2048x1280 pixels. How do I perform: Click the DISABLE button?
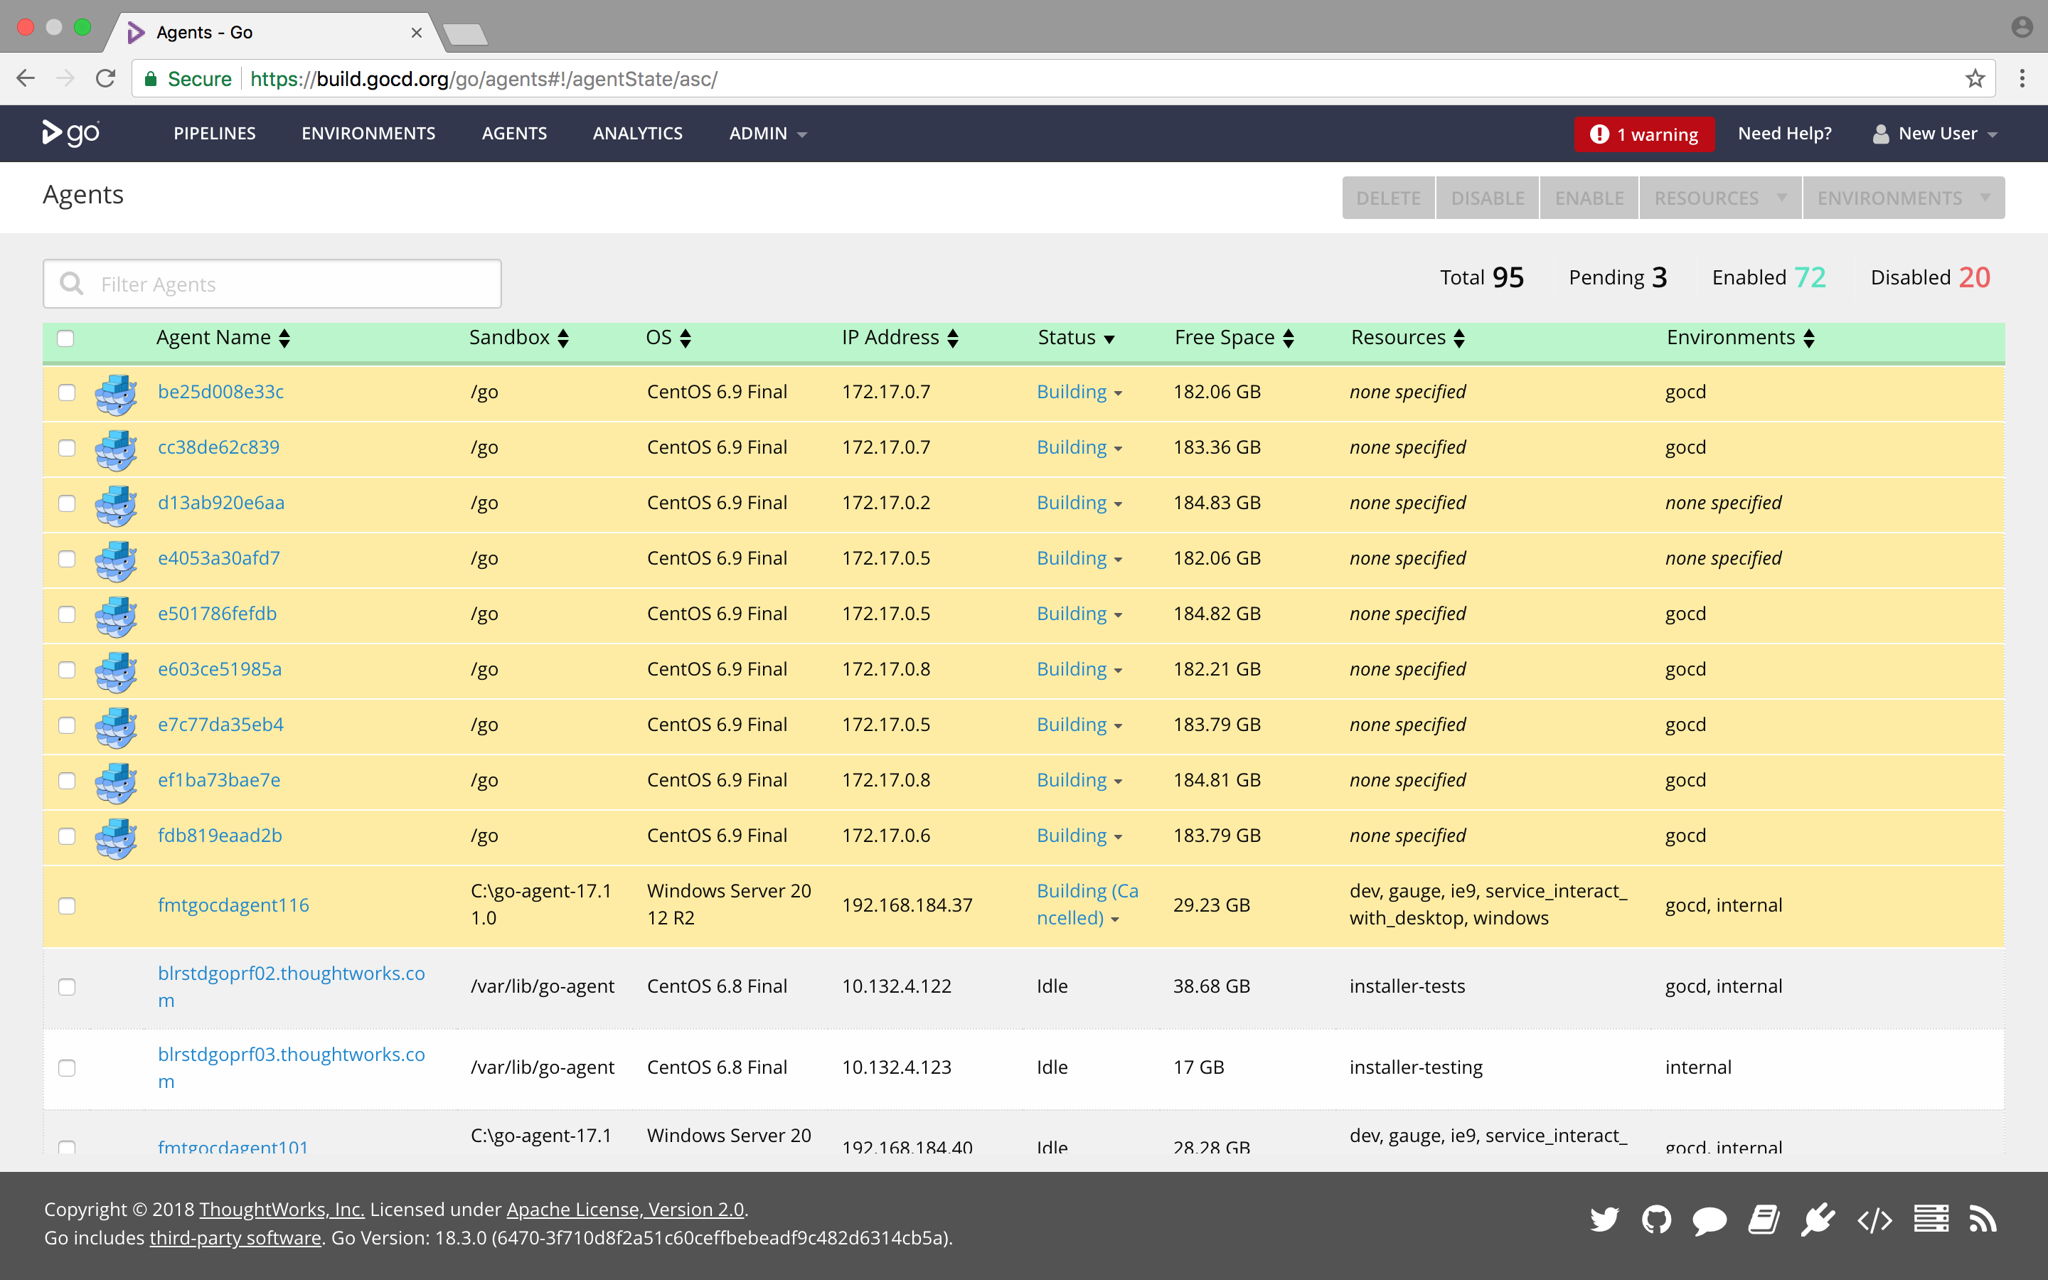tap(1488, 198)
